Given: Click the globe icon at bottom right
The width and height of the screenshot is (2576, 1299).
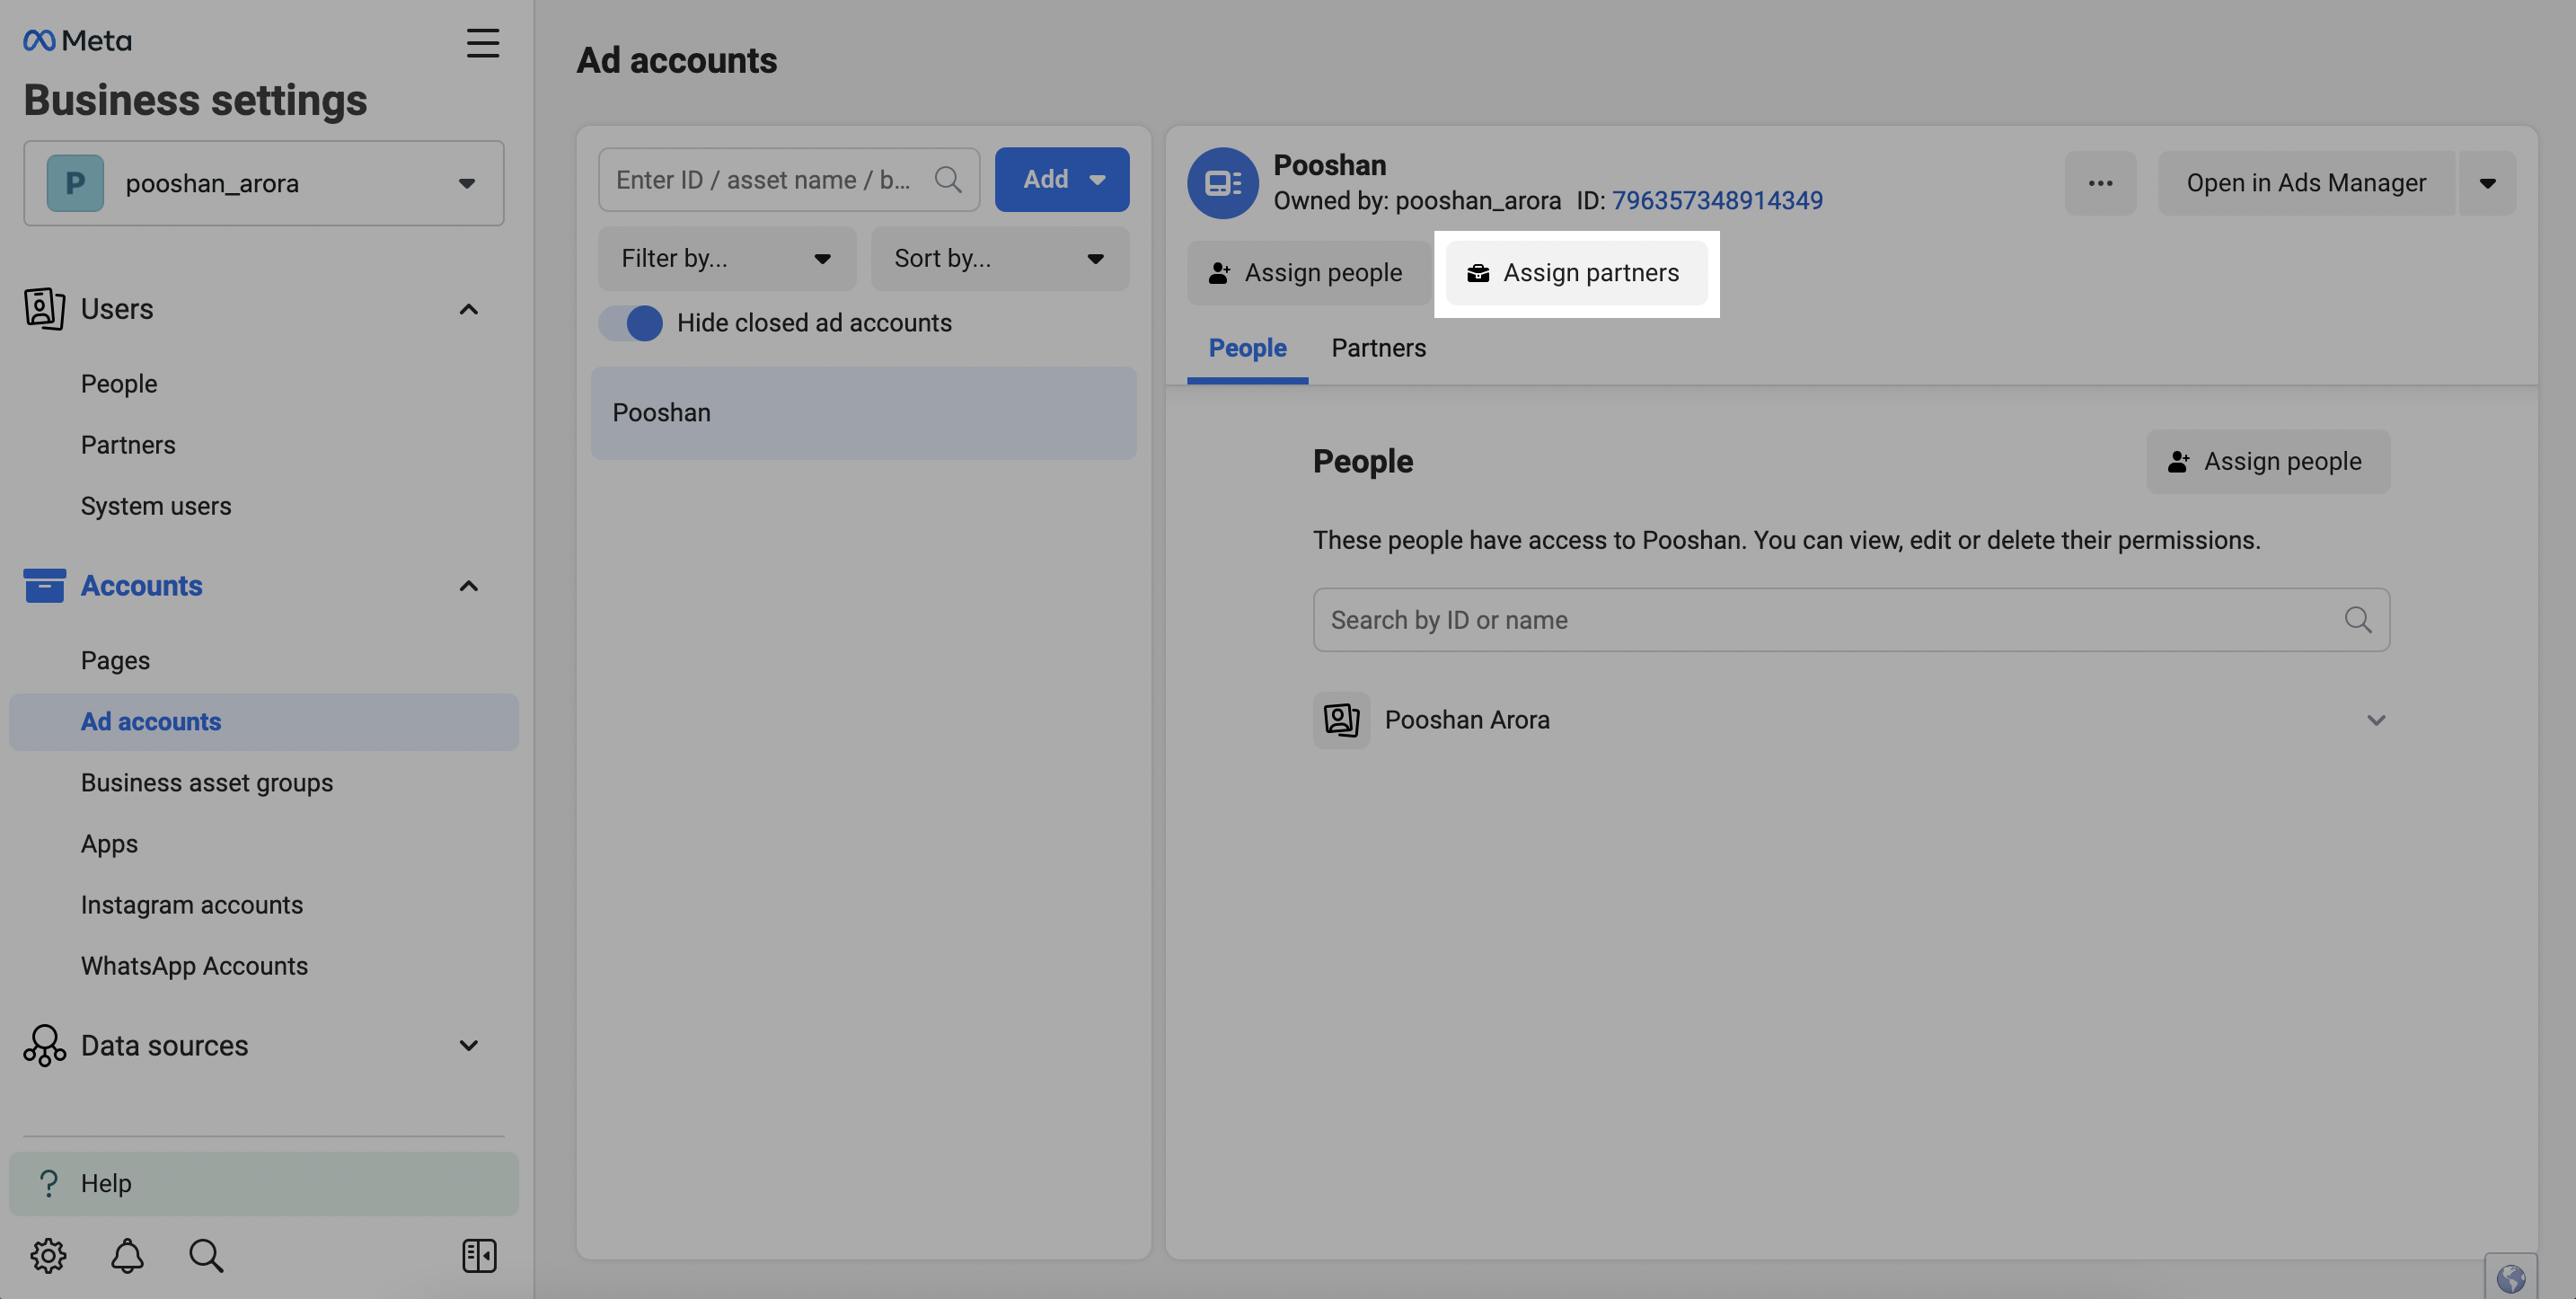Looking at the screenshot, I should click(2510, 1277).
